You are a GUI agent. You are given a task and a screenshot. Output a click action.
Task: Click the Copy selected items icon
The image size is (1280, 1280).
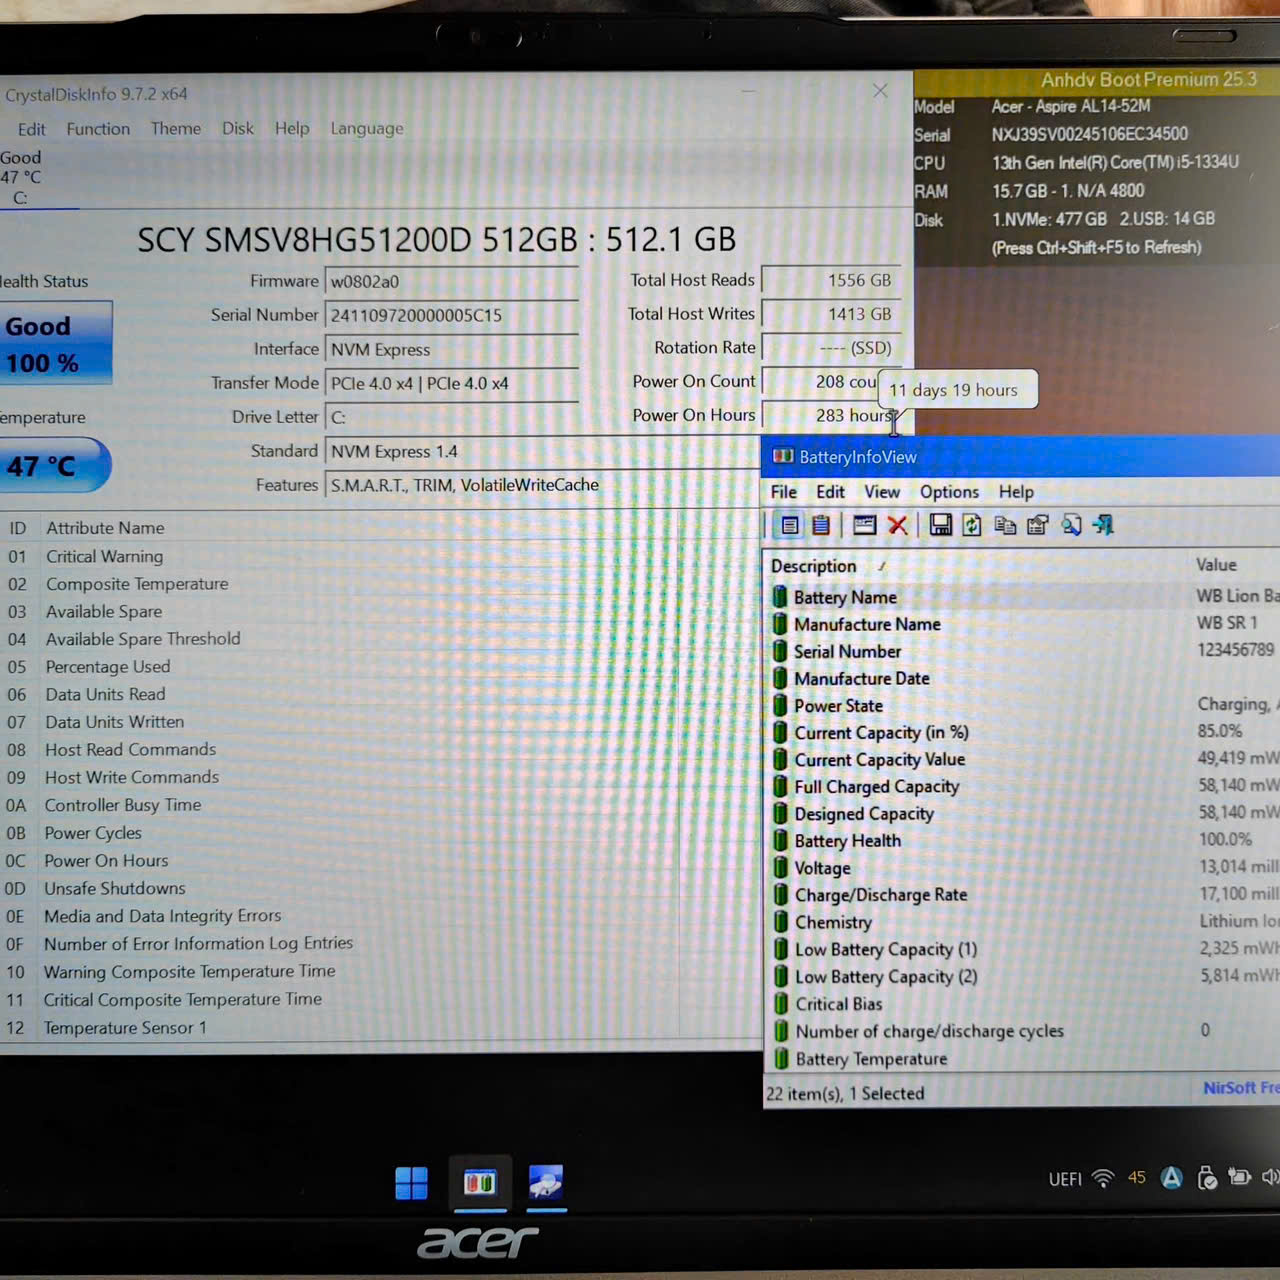click(1005, 525)
